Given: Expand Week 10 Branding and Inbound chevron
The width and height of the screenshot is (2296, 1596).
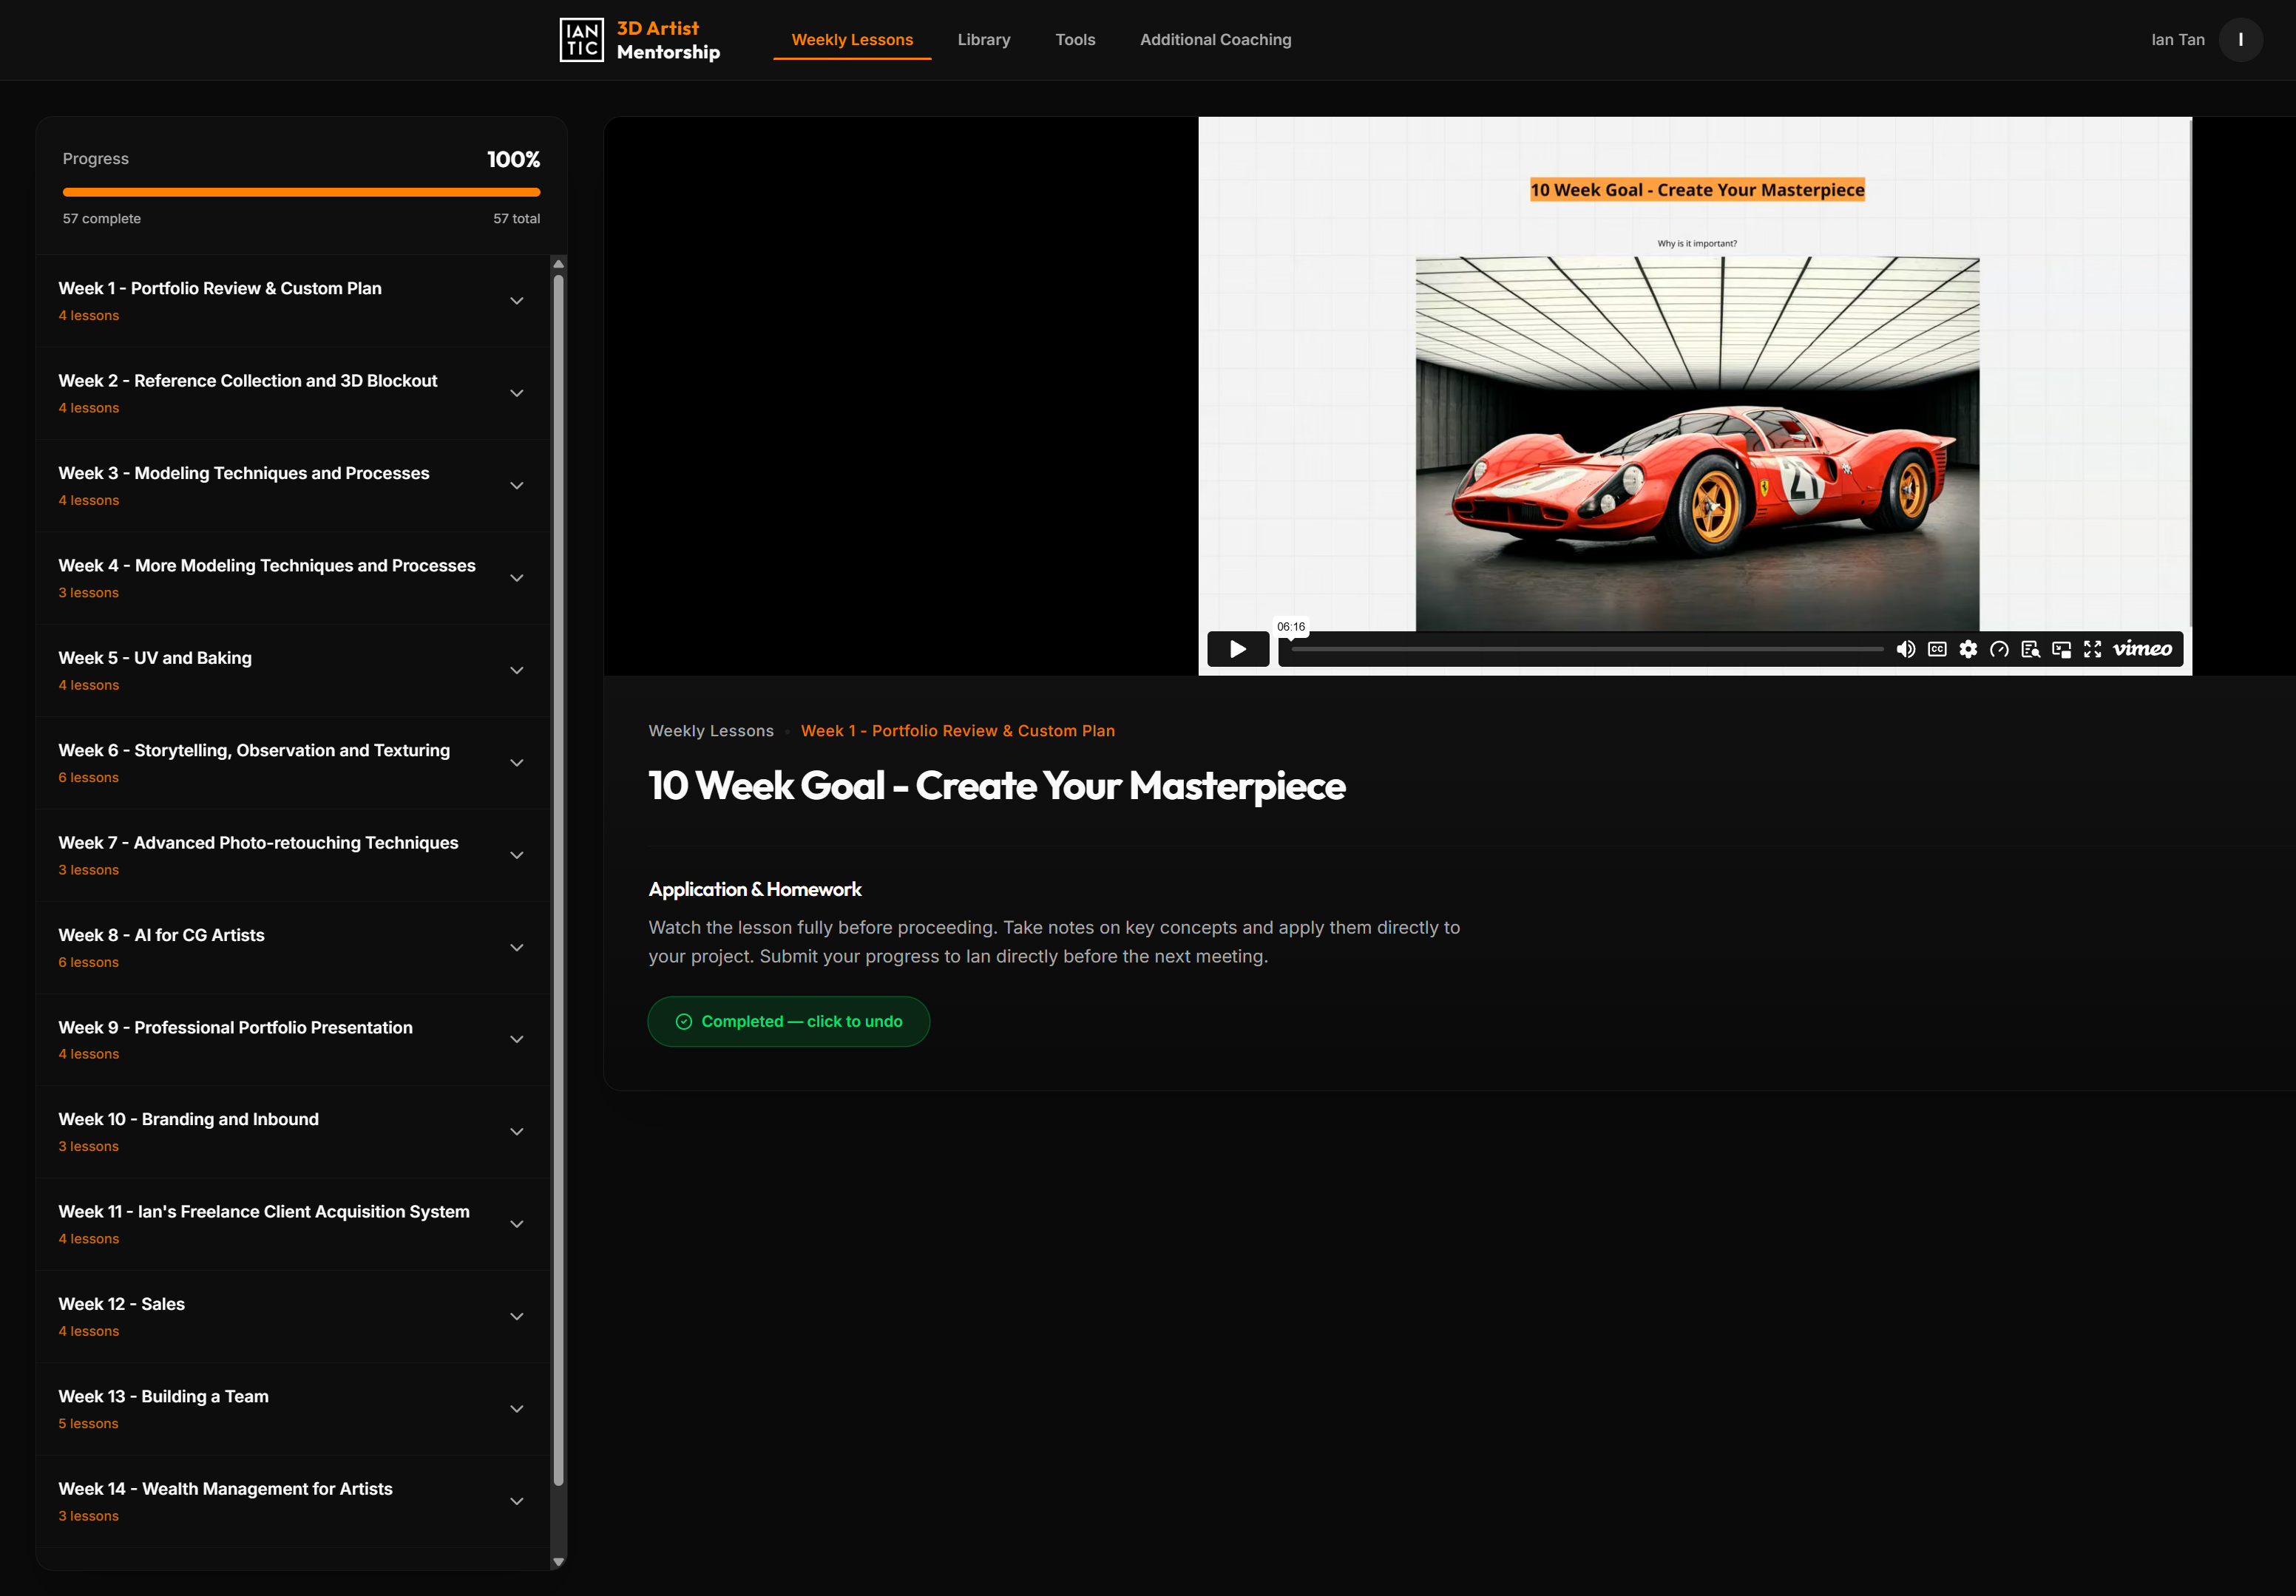Looking at the screenshot, I should point(517,1132).
